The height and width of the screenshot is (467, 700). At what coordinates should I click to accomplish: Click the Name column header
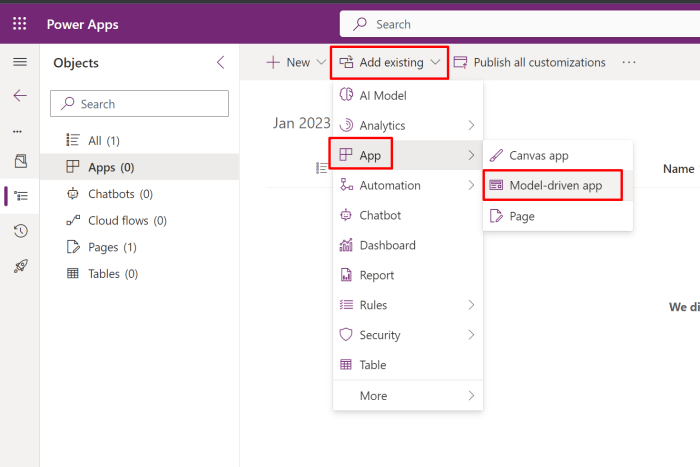pos(679,169)
